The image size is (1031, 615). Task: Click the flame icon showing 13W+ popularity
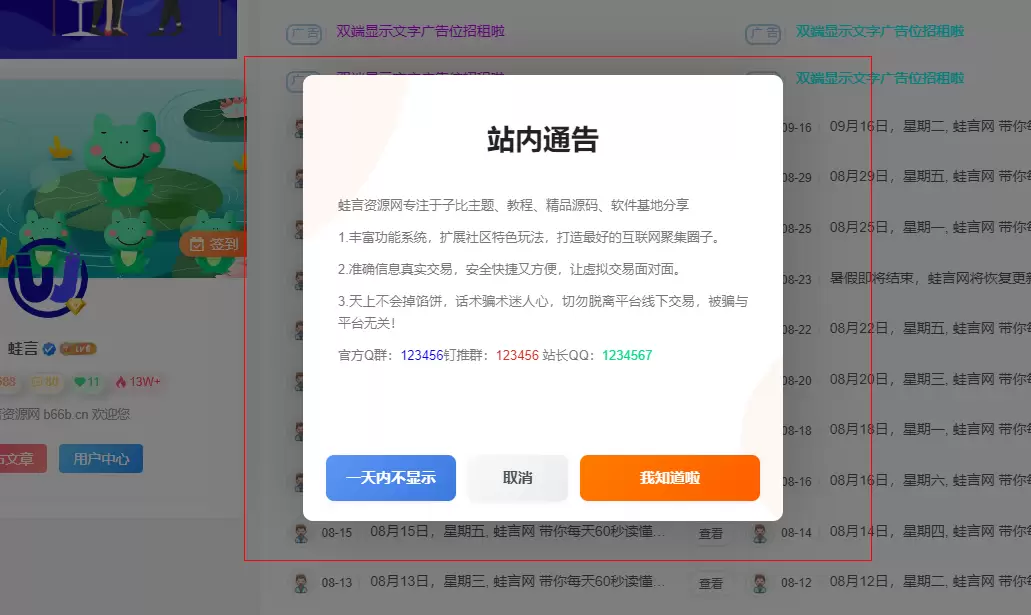(122, 381)
